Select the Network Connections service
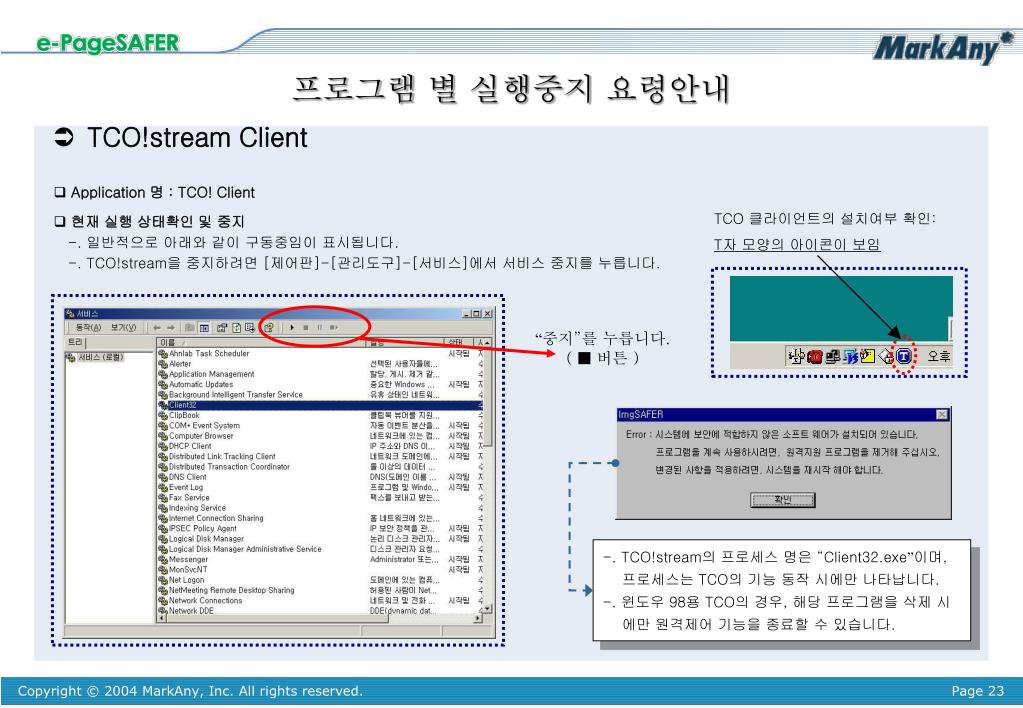Viewport: 1023px width, 708px height. [x=320, y=600]
